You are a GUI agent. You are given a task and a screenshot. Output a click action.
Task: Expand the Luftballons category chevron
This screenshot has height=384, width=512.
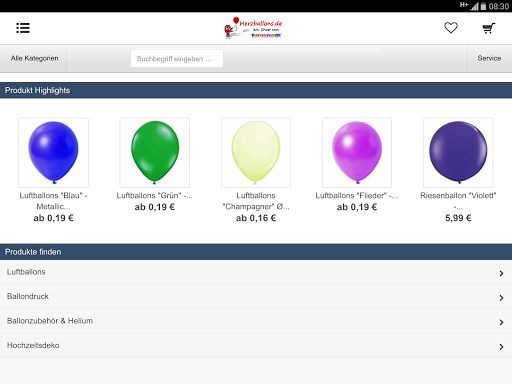tap(501, 273)
